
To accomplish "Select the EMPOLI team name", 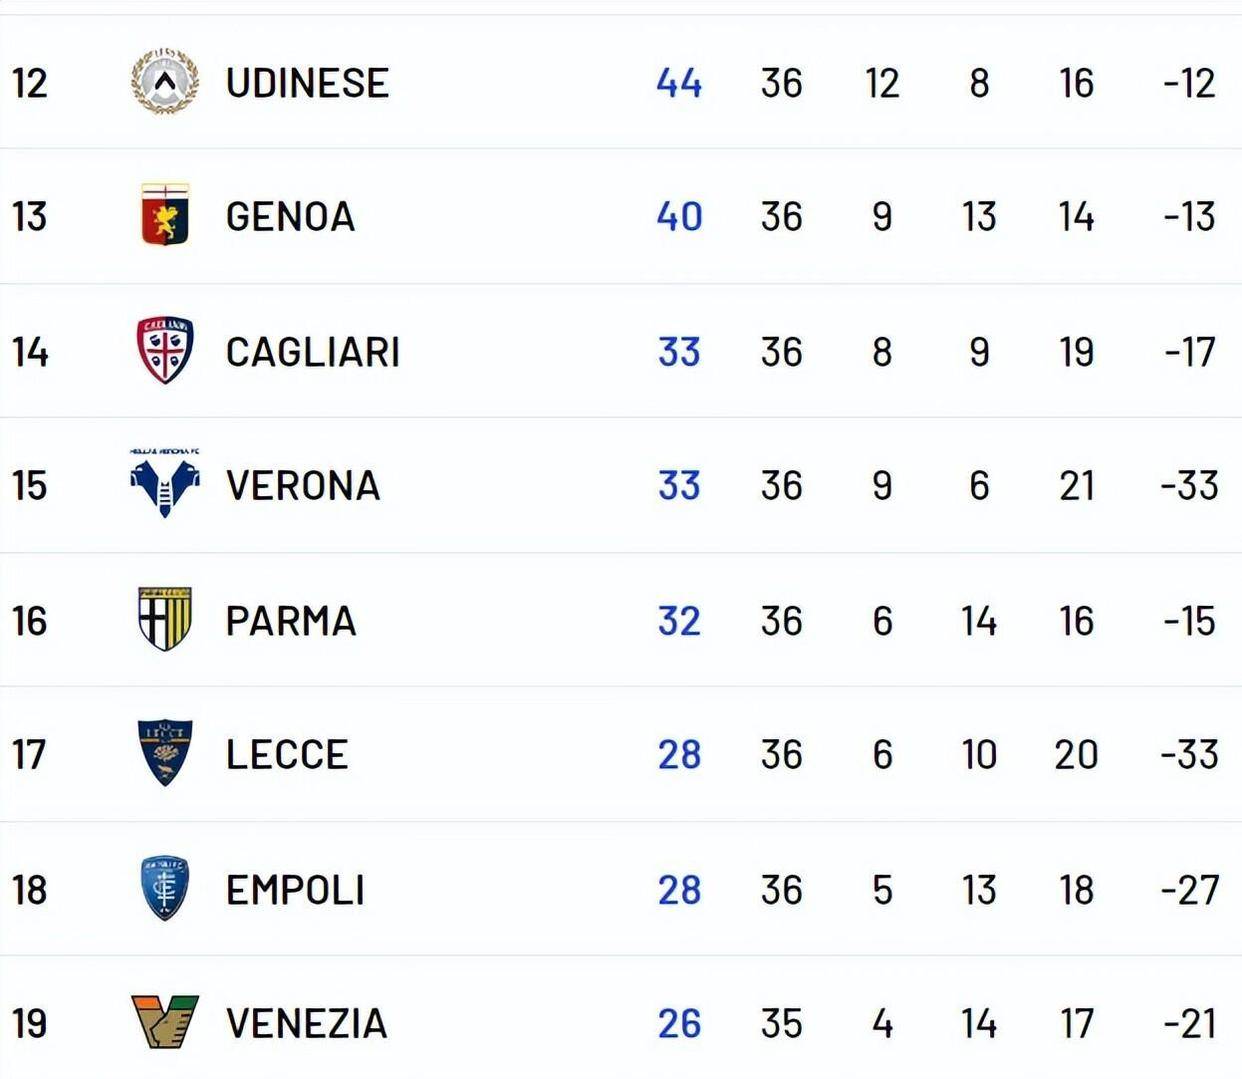I will coord(295,890).
